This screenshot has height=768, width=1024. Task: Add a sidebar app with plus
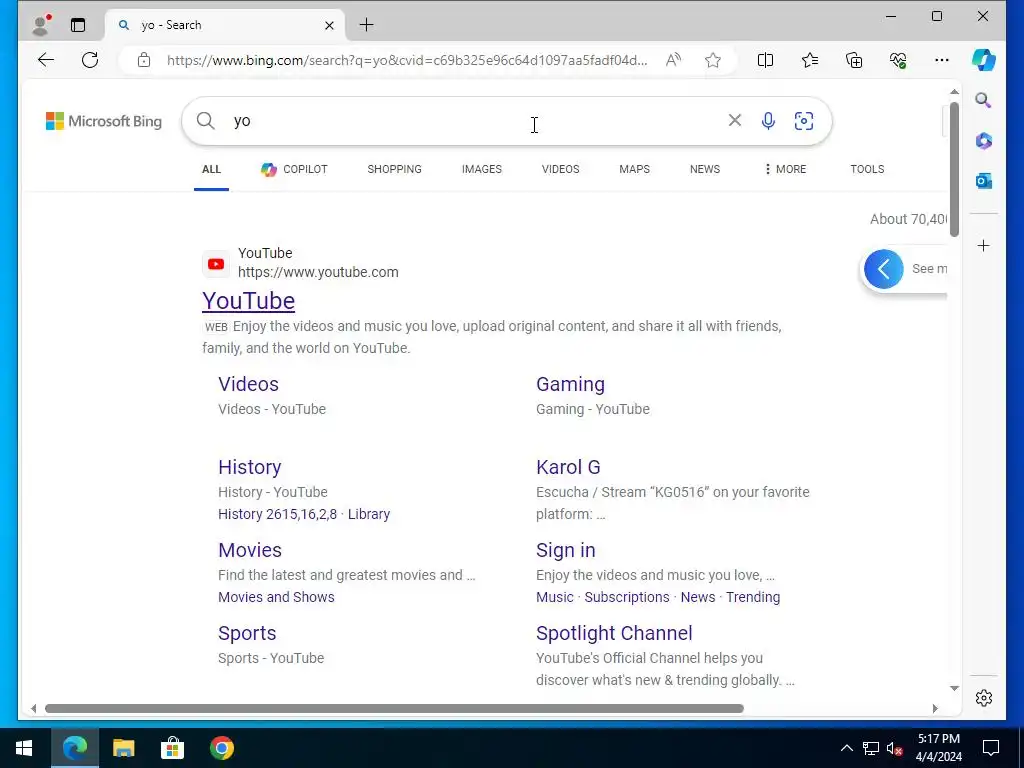pyautogui.click(x=984, y=246)
